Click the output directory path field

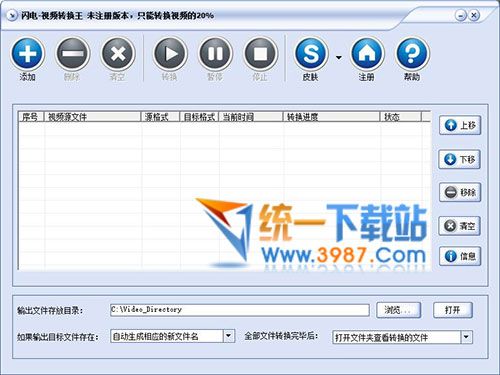[240, 310]
